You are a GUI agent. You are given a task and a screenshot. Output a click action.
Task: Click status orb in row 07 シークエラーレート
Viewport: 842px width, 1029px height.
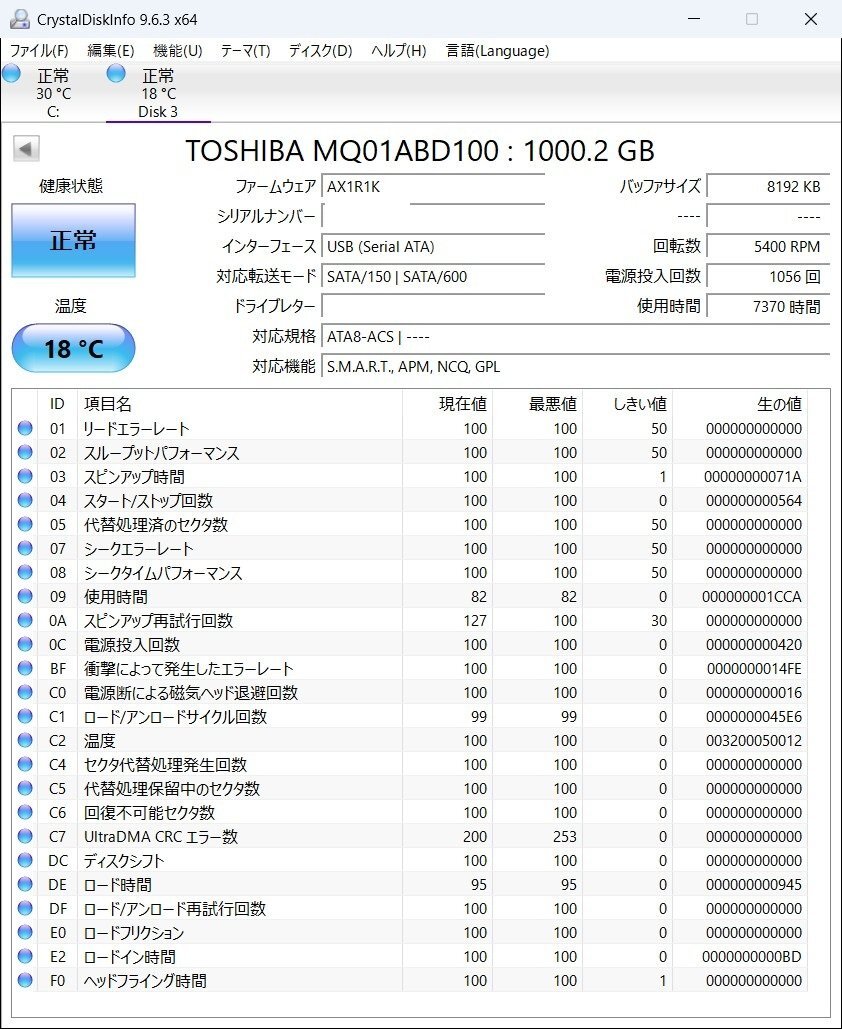coord(25,549)
